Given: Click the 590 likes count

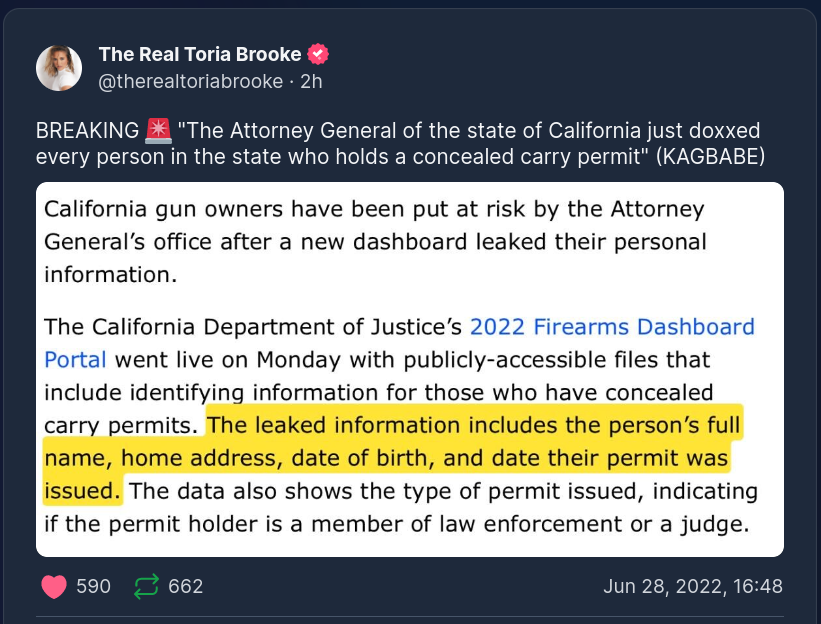Looking at the screenshot, I should click(x=94, y=586).
